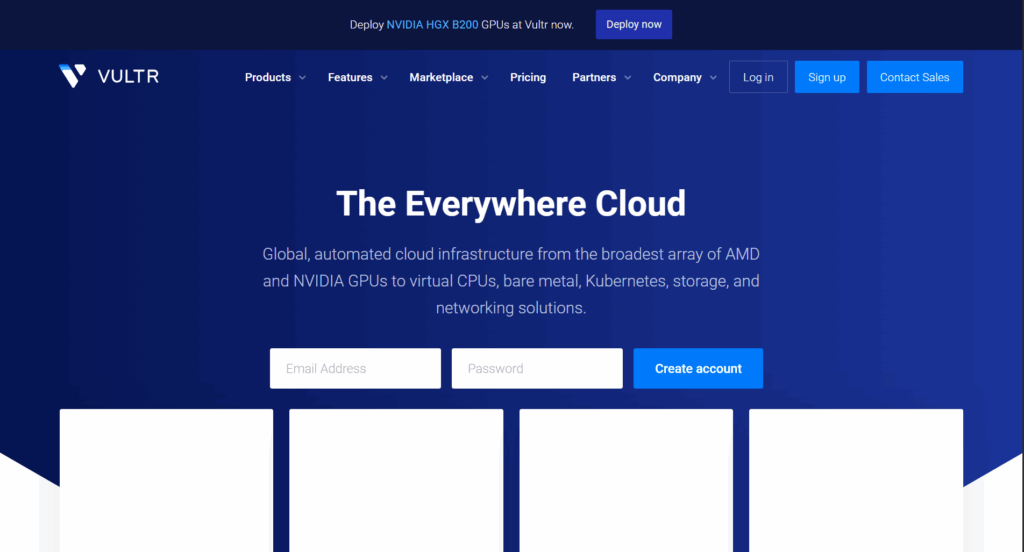
Task: Click The Everywhere Cloud heading
Action: [x=511, y=204]
